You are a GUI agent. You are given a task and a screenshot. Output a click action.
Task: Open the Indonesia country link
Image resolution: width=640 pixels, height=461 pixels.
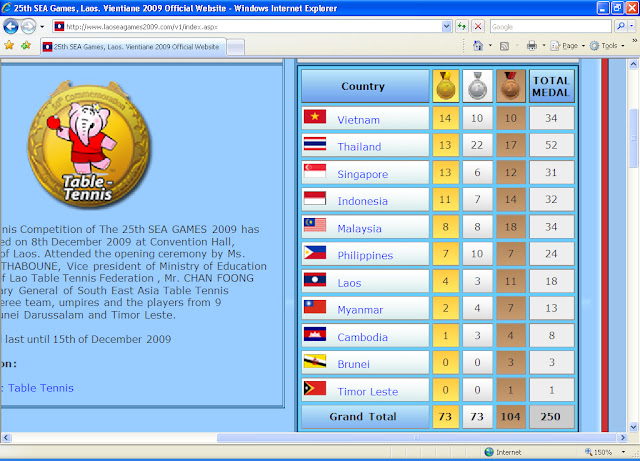(362, 201)
